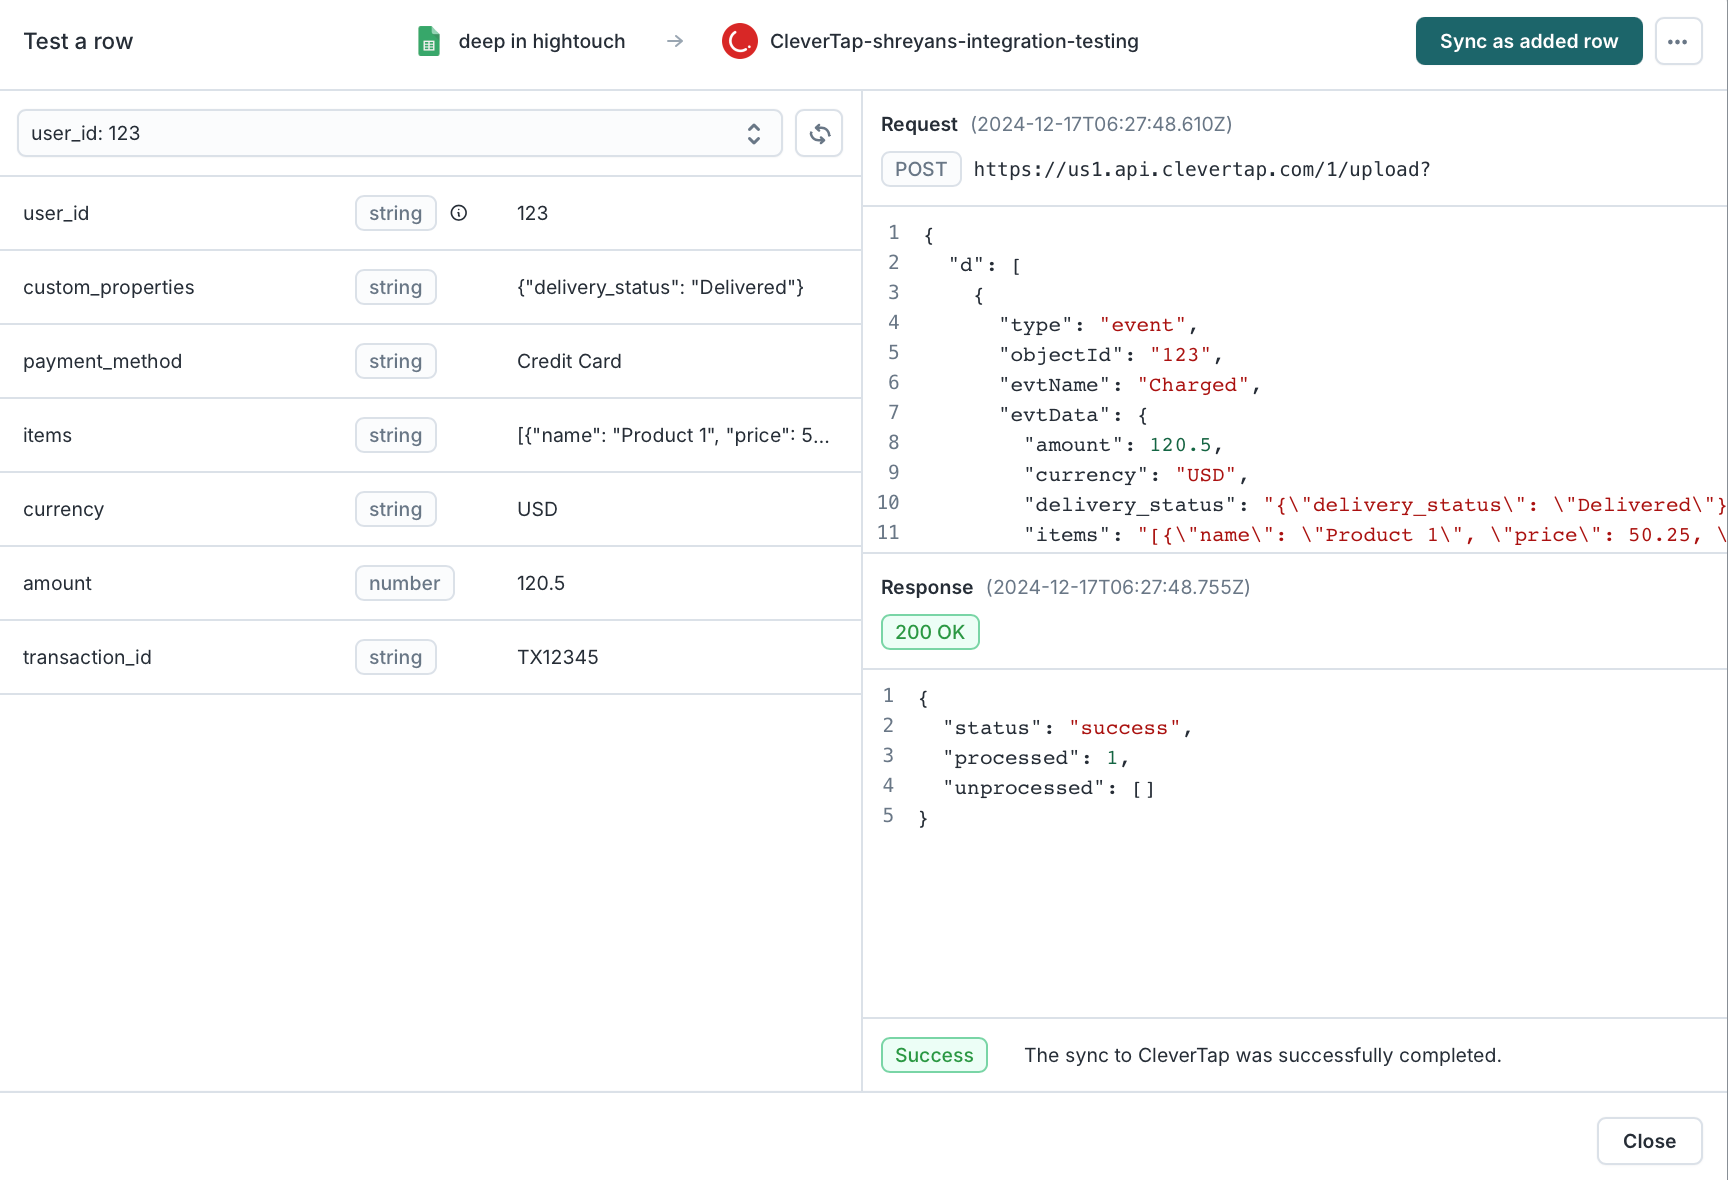This screenshot has width=1728, height=1180.
Task: Click the Request heading label
Action: coord(919,124)
